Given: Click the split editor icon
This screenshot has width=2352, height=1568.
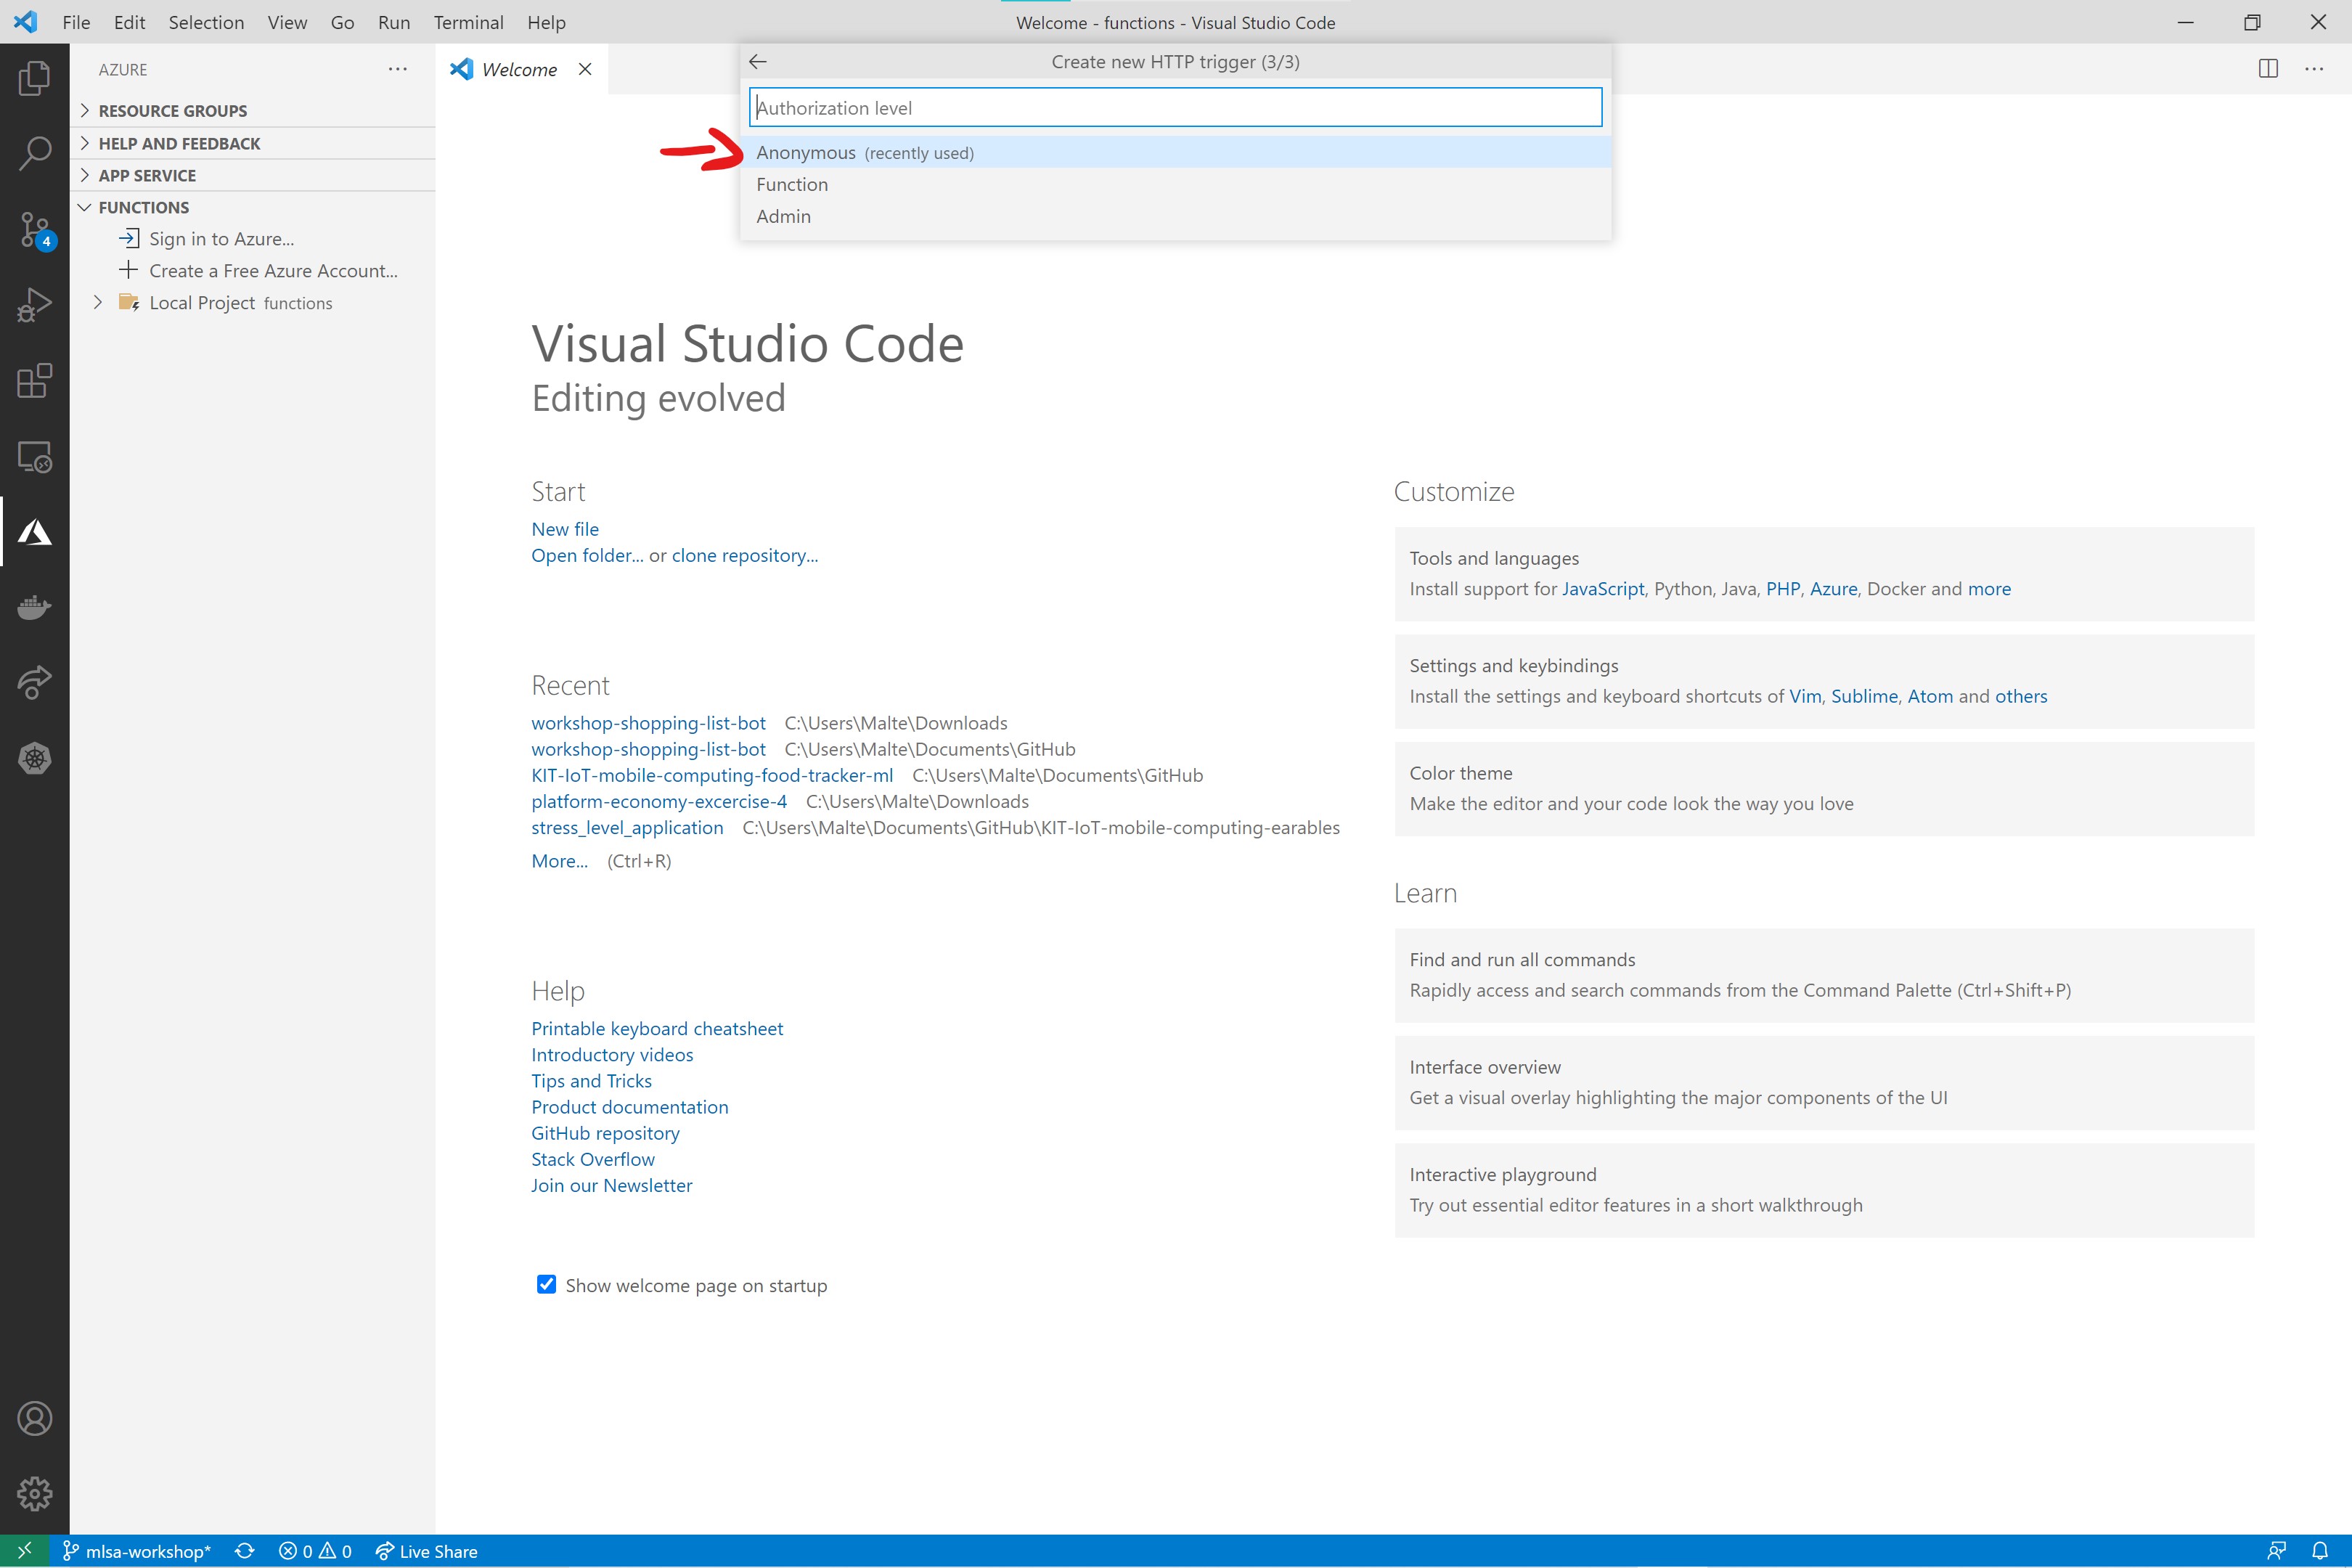Looking at the screenshot, I should point(2268,69).
